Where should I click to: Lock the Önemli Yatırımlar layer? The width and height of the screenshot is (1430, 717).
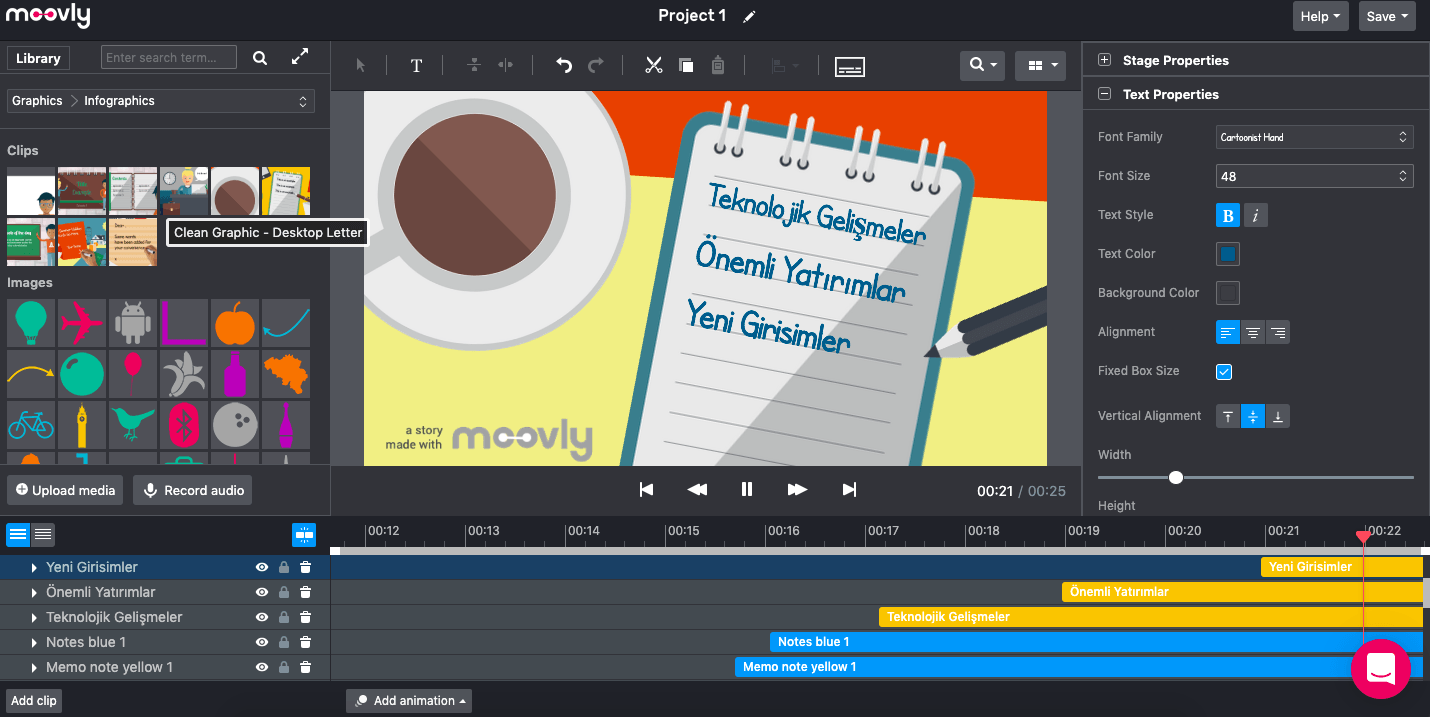284,592
